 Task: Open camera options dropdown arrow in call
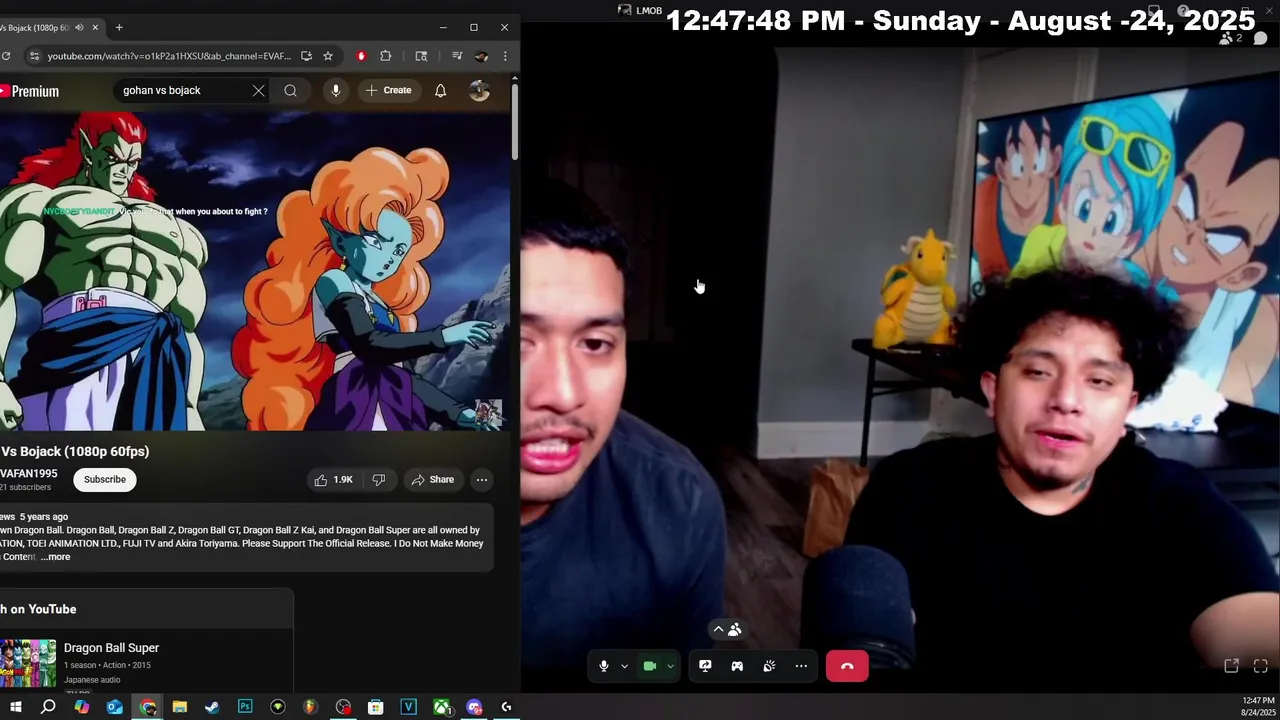tap(670, 666)
